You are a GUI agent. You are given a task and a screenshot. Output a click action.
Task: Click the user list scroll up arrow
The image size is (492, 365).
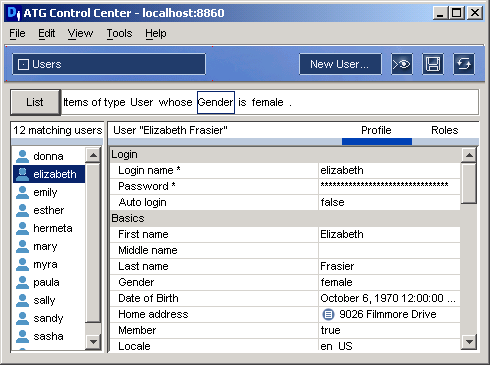(x=93, y=155)
